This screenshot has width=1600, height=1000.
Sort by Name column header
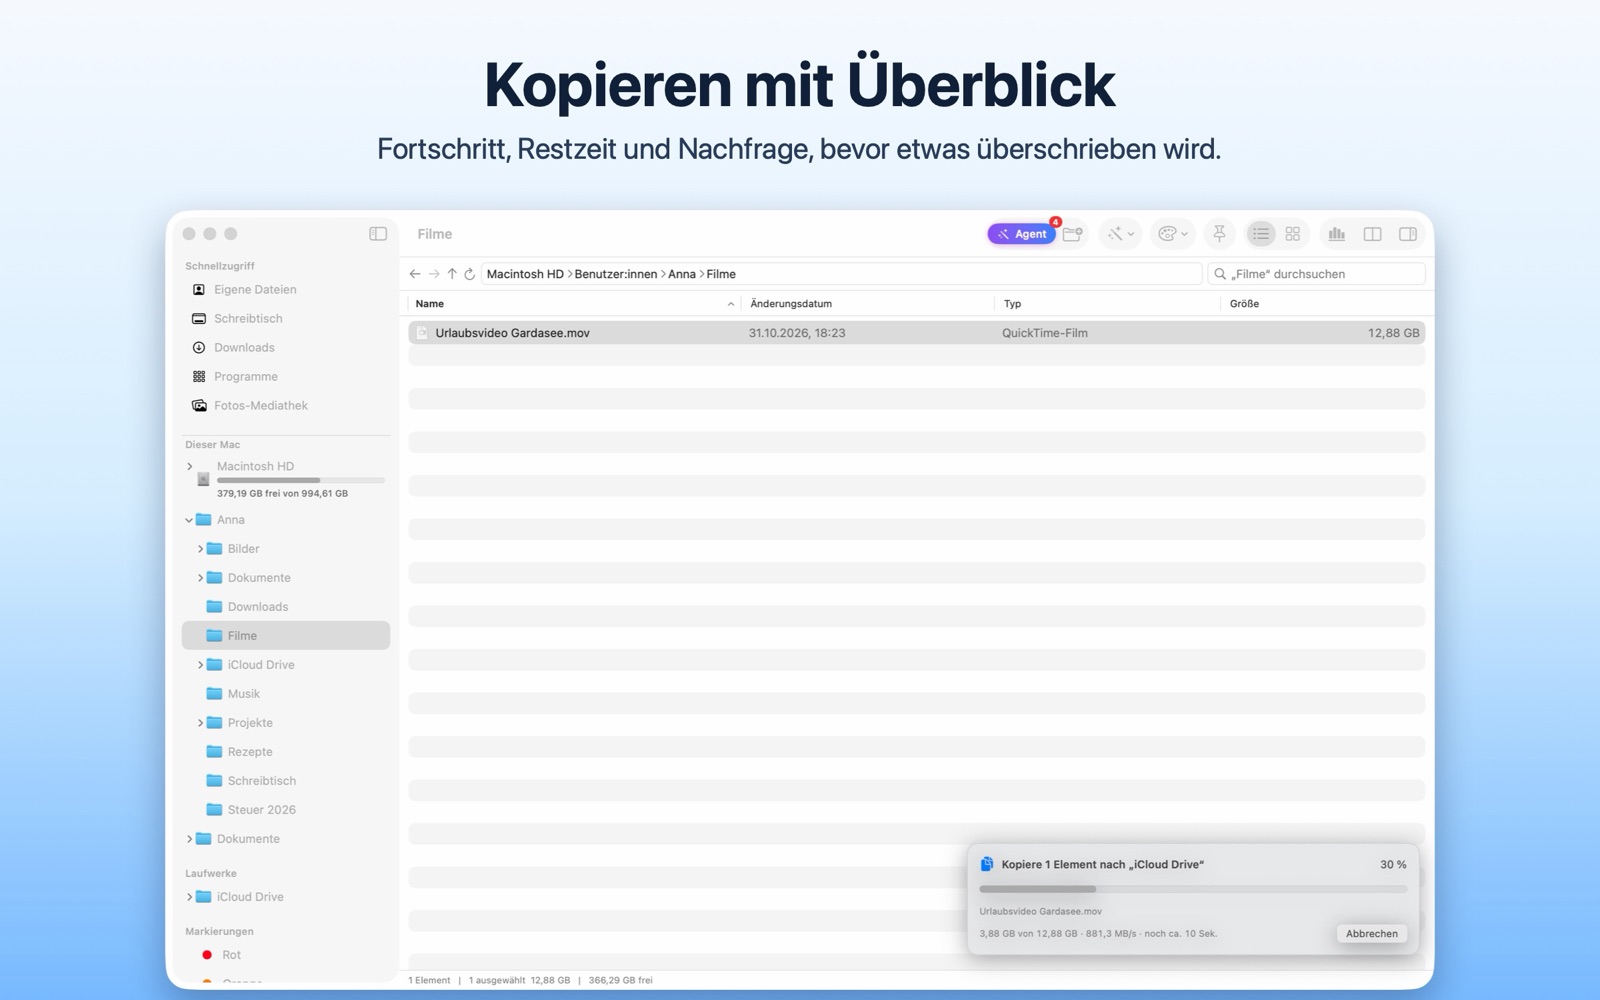575,304
